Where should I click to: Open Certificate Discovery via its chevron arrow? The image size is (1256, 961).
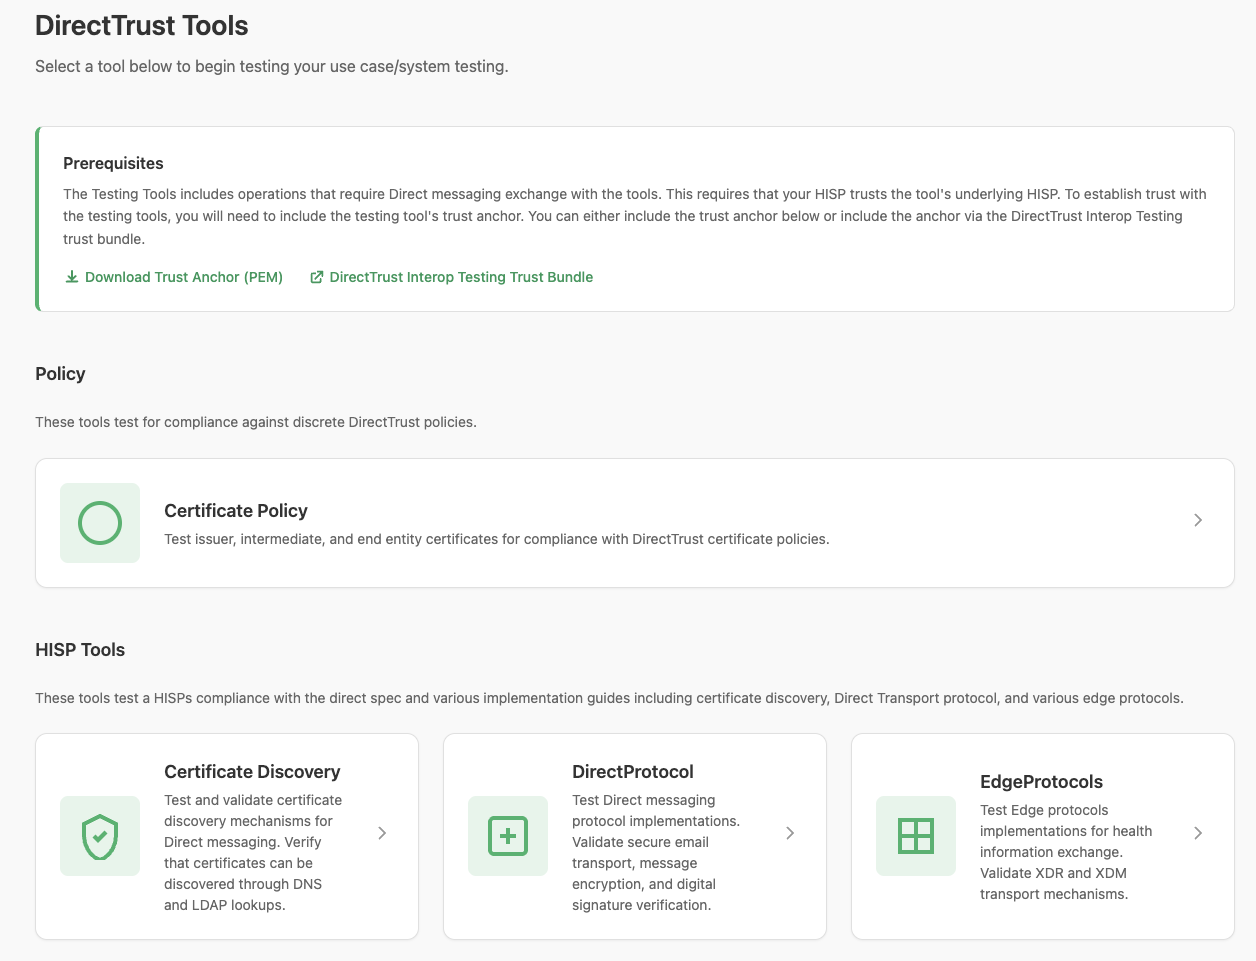click(382, 833)
